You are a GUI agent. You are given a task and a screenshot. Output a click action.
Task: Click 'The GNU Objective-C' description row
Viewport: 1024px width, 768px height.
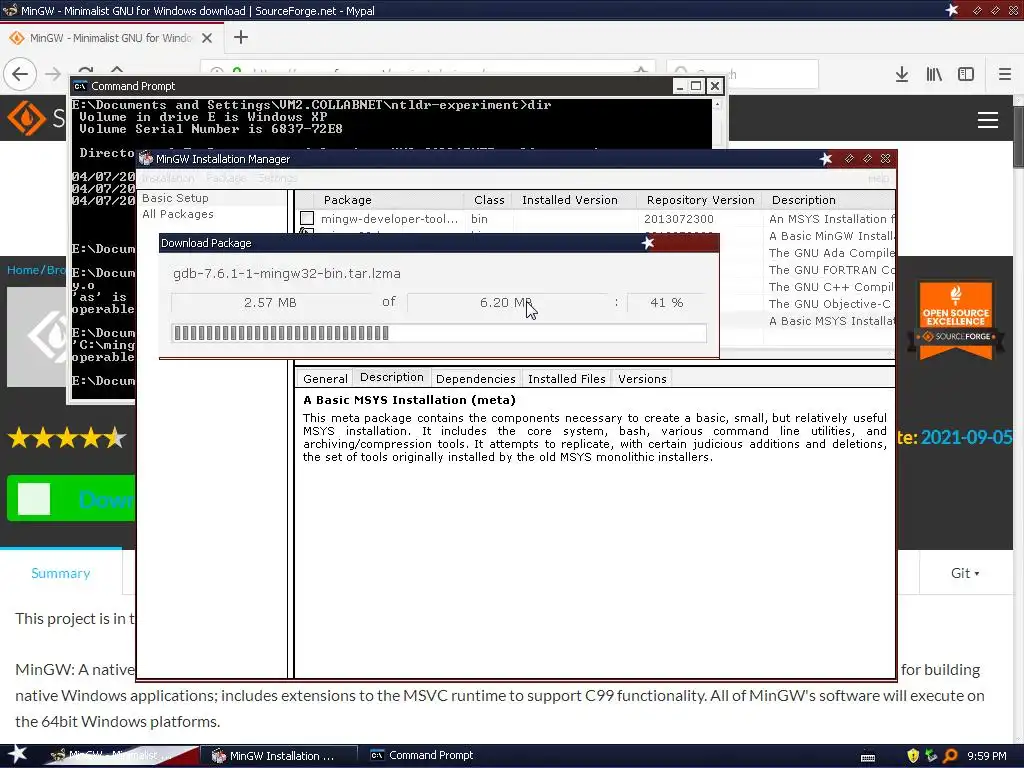coord(830,304)
